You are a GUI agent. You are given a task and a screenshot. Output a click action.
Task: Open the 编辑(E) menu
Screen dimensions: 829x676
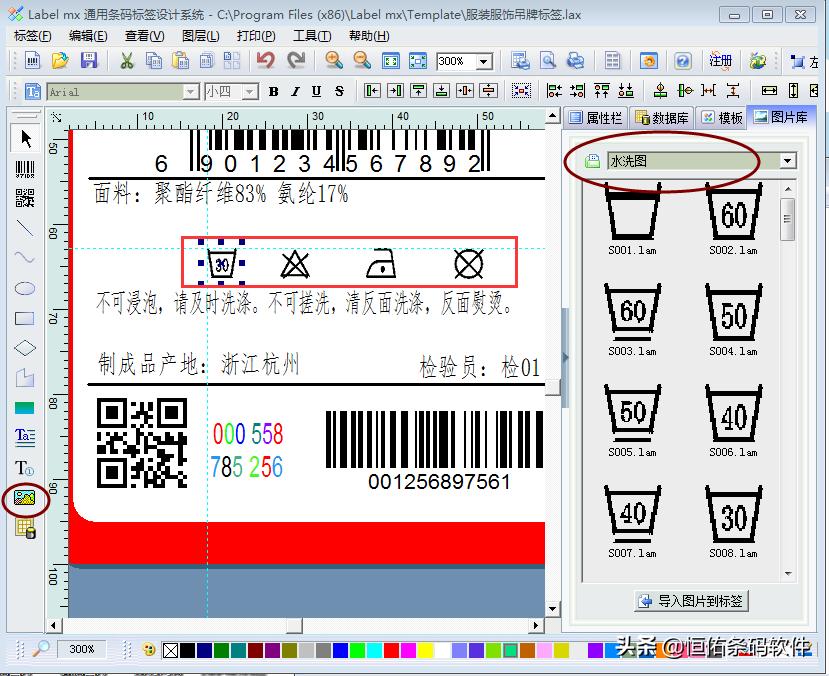click(88, 36)
